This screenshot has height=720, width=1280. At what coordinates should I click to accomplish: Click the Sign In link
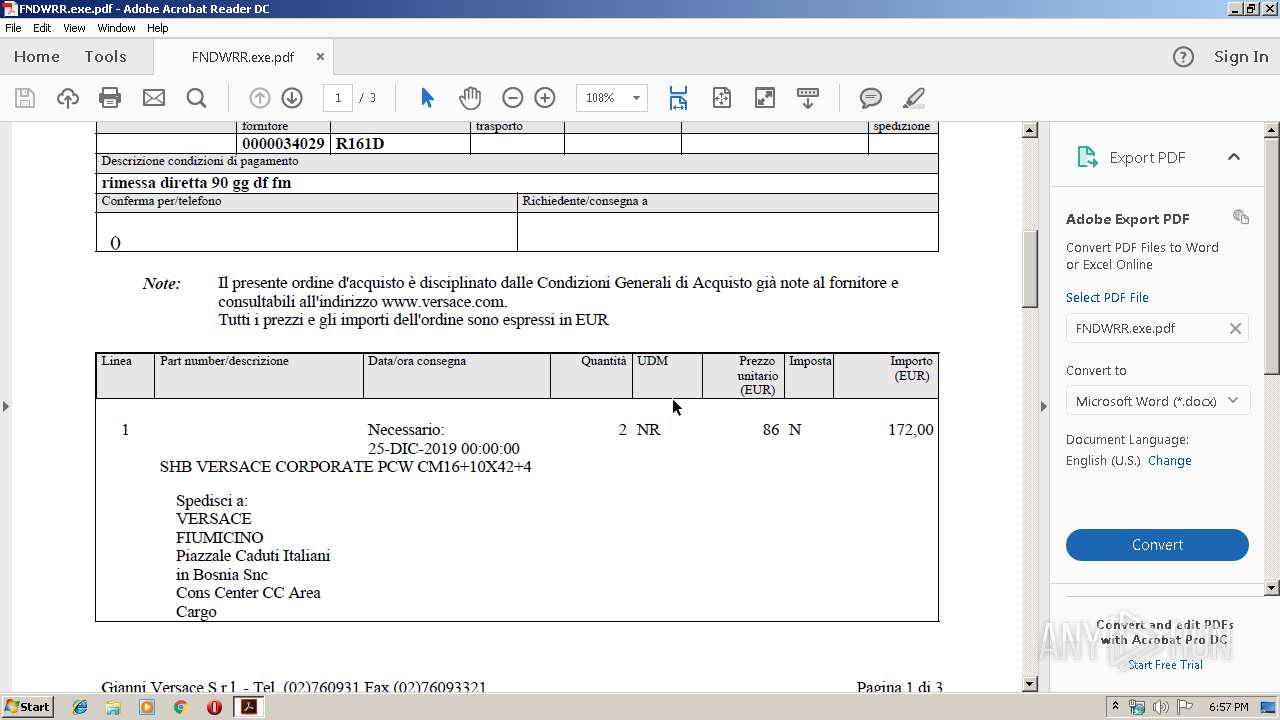pos(1241,57)
